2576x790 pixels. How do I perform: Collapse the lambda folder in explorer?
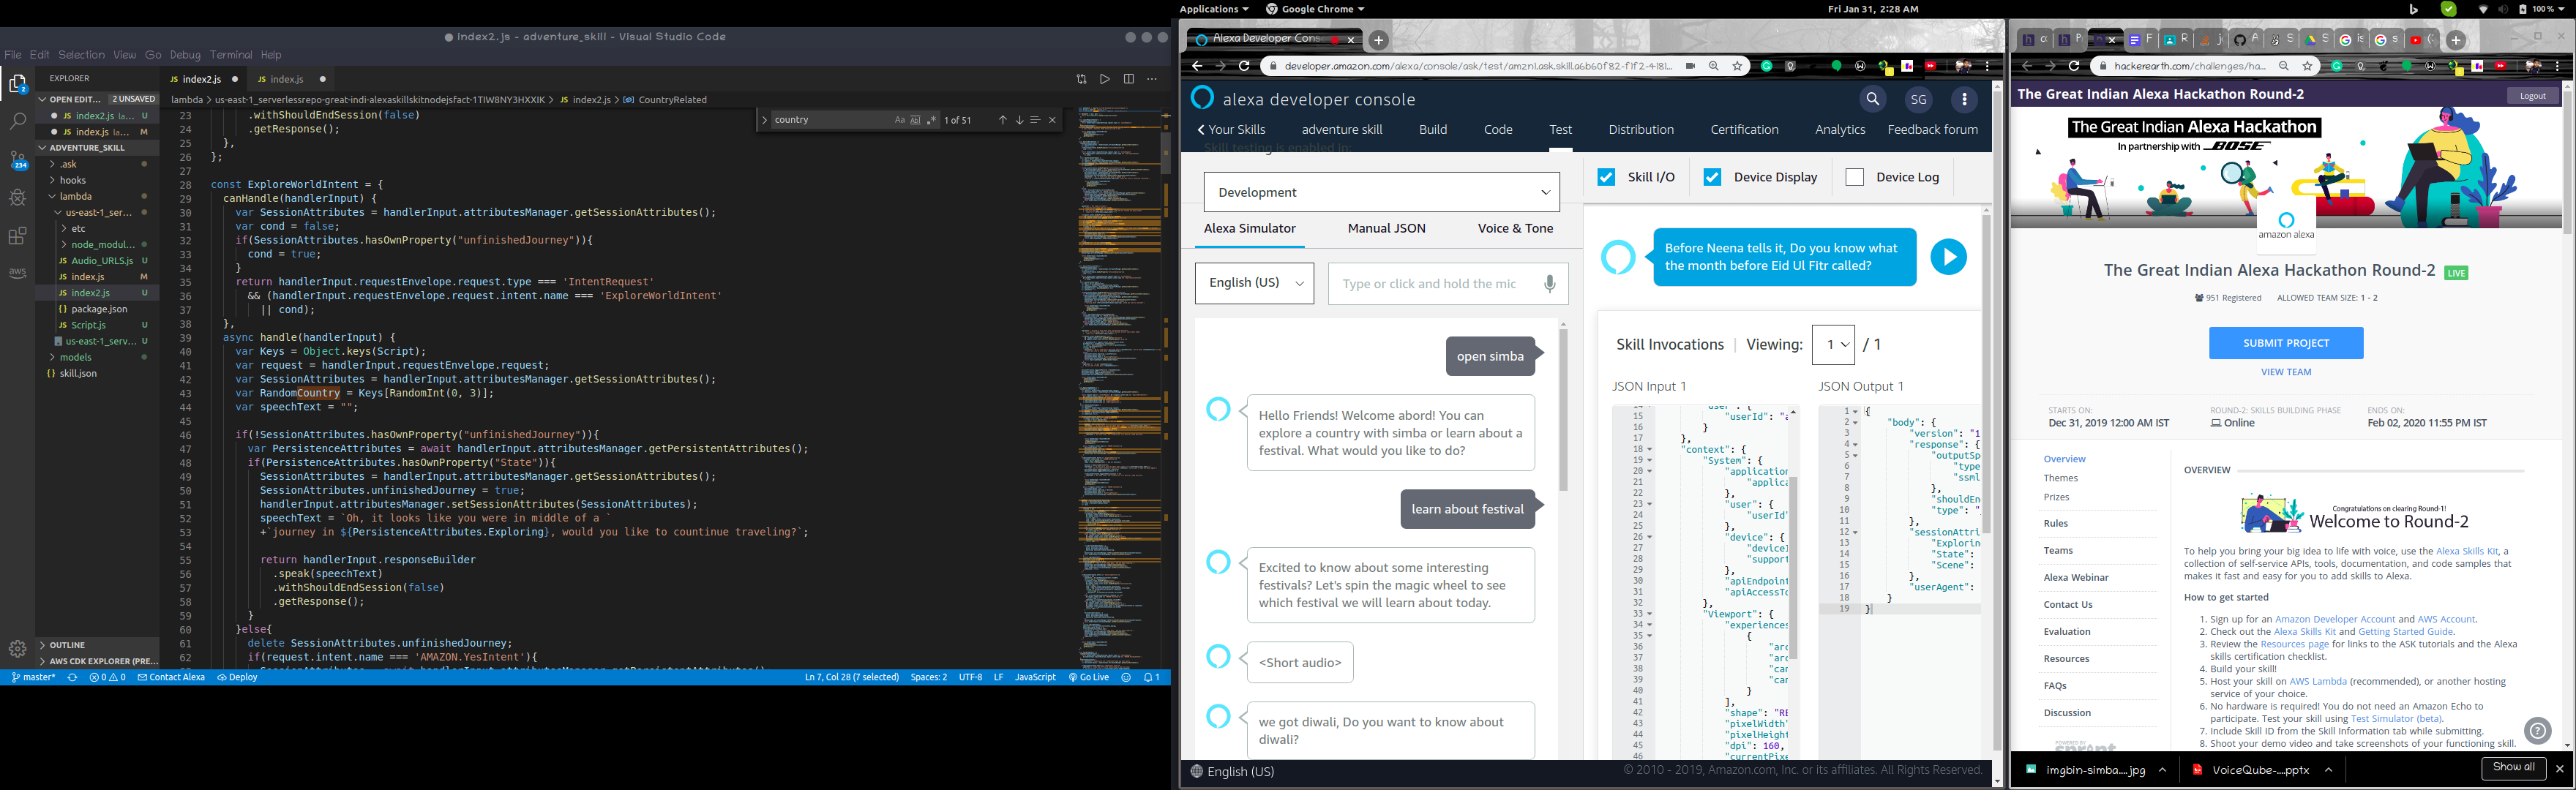click(76, 196)
